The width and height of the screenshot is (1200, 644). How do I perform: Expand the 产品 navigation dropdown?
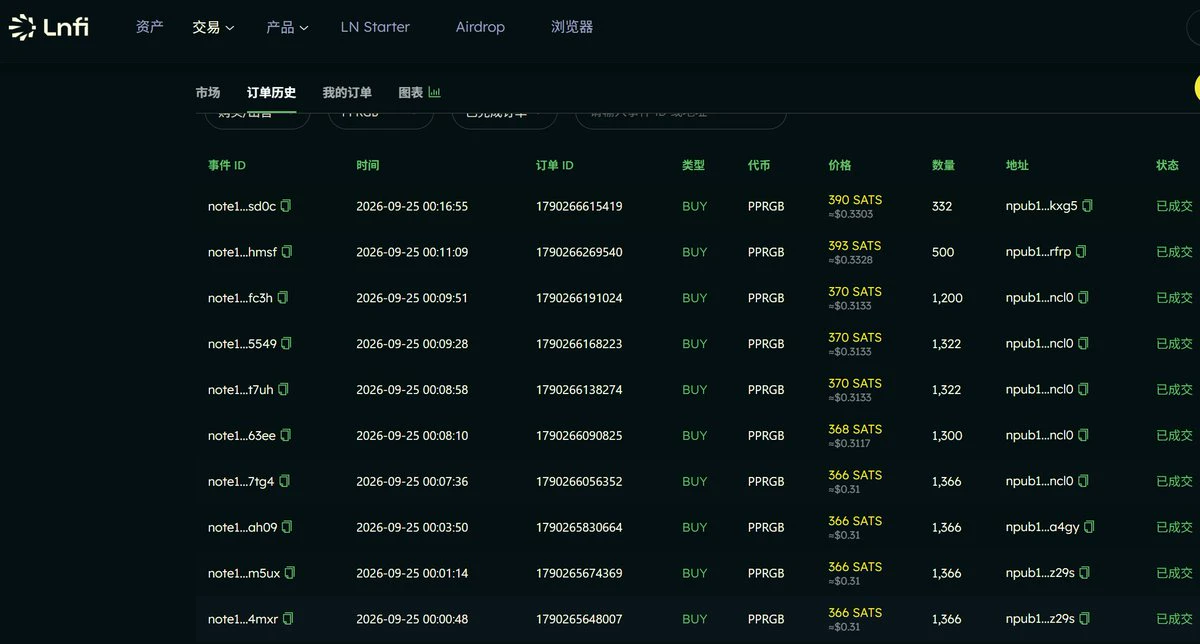288,27
